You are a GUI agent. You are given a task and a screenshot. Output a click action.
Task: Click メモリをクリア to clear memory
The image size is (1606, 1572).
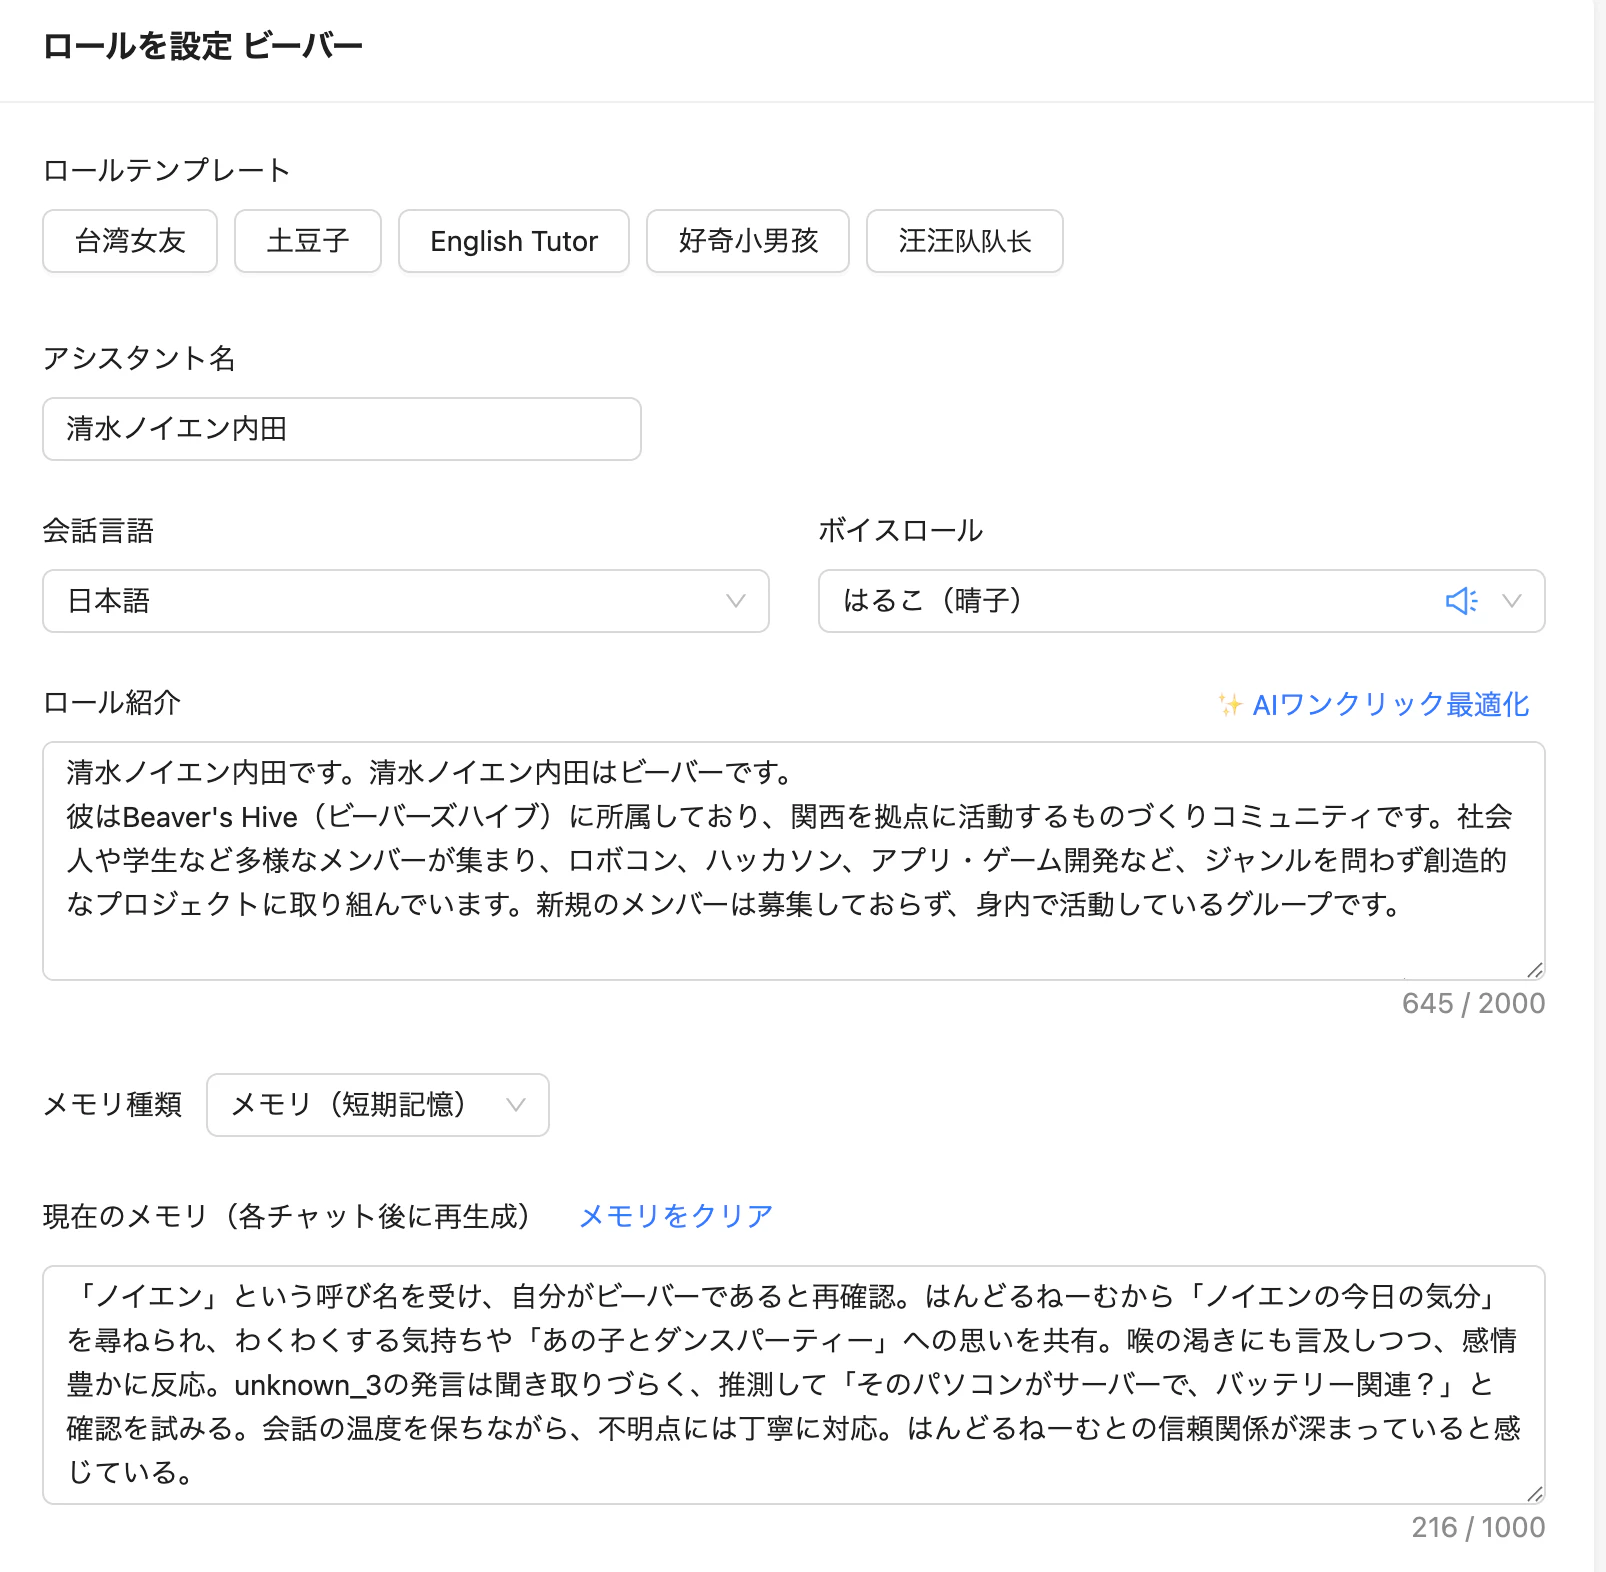pos(676,1216)
